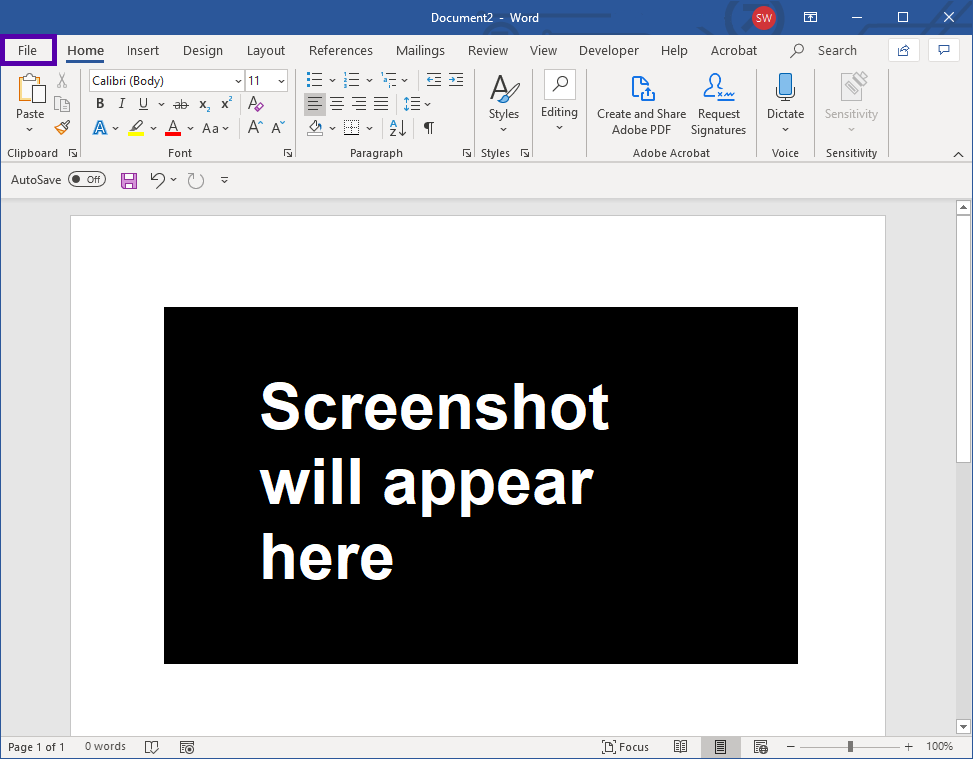Clear all formatting with eraser icon

click(x=256, y=104)
